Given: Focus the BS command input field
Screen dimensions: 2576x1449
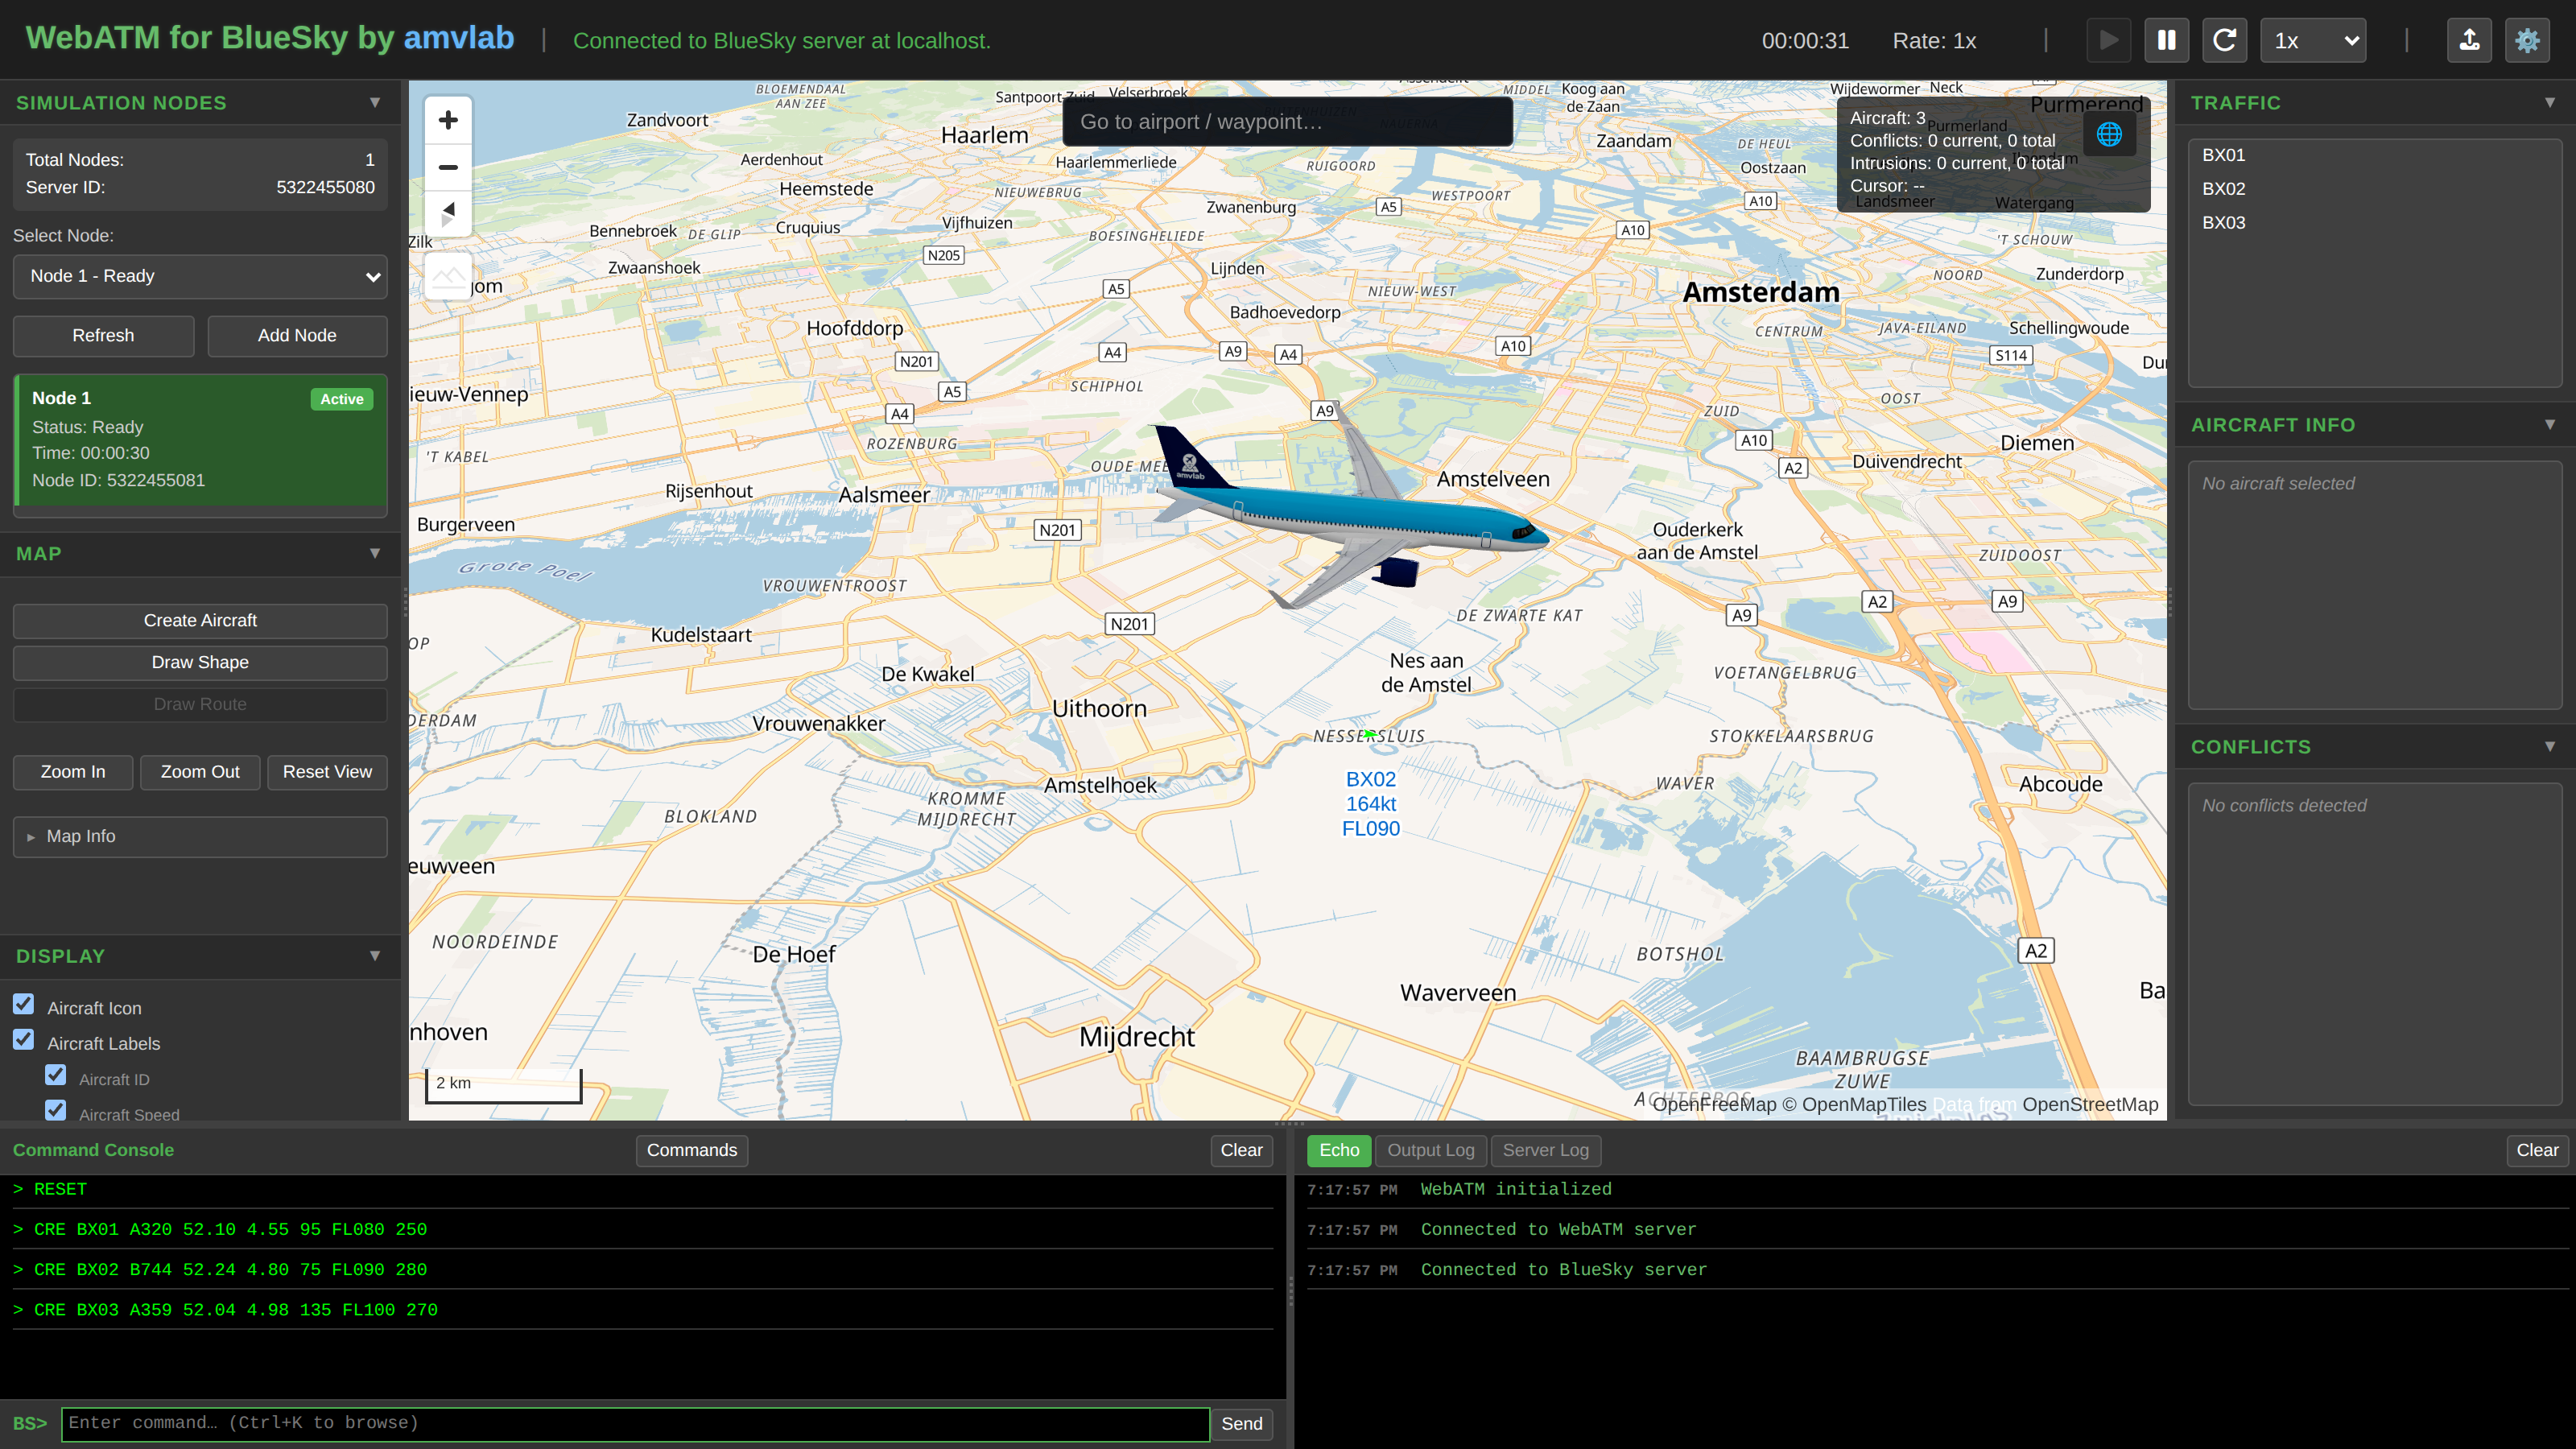Looking at the screenshot, I should pyautogui.click(x=635, y=1424).
